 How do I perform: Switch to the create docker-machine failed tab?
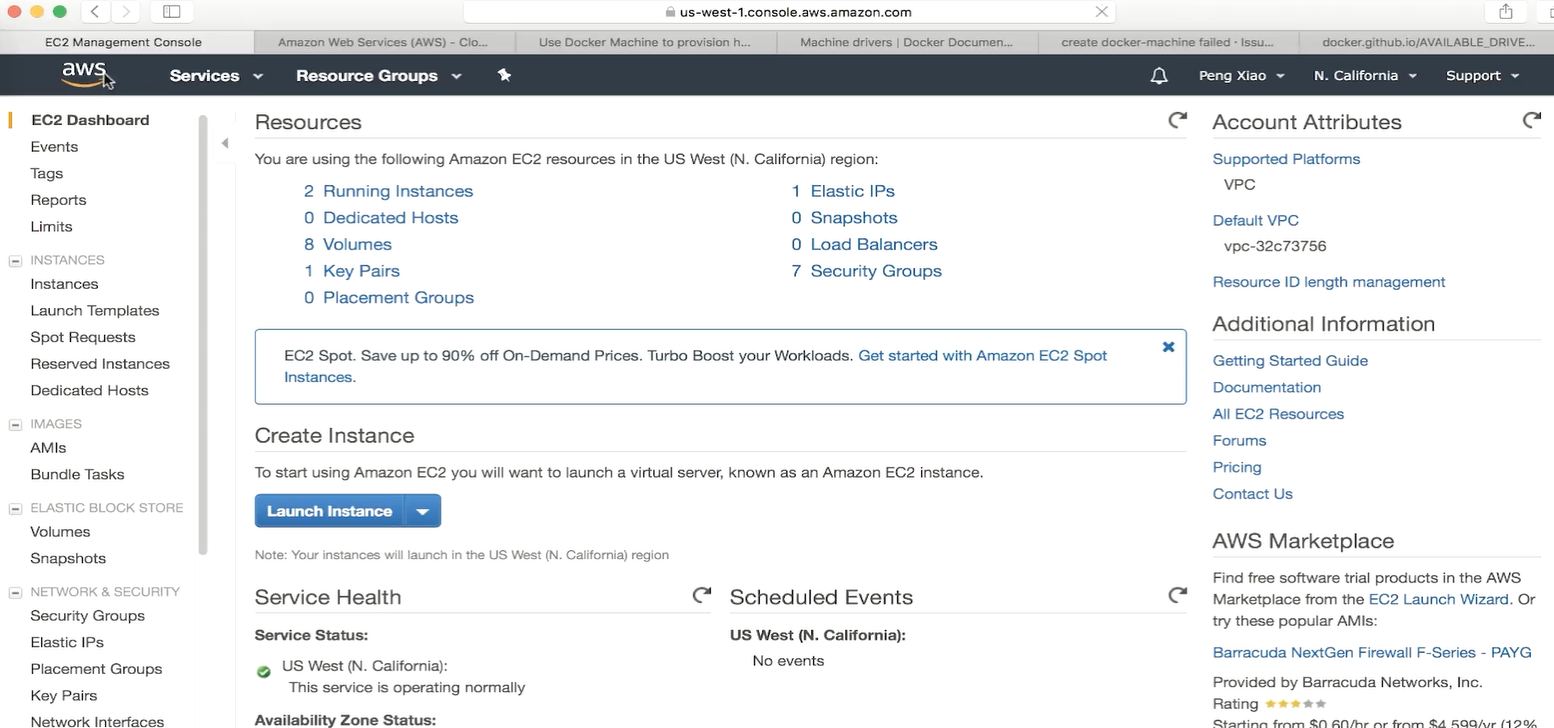point(1167,42)
